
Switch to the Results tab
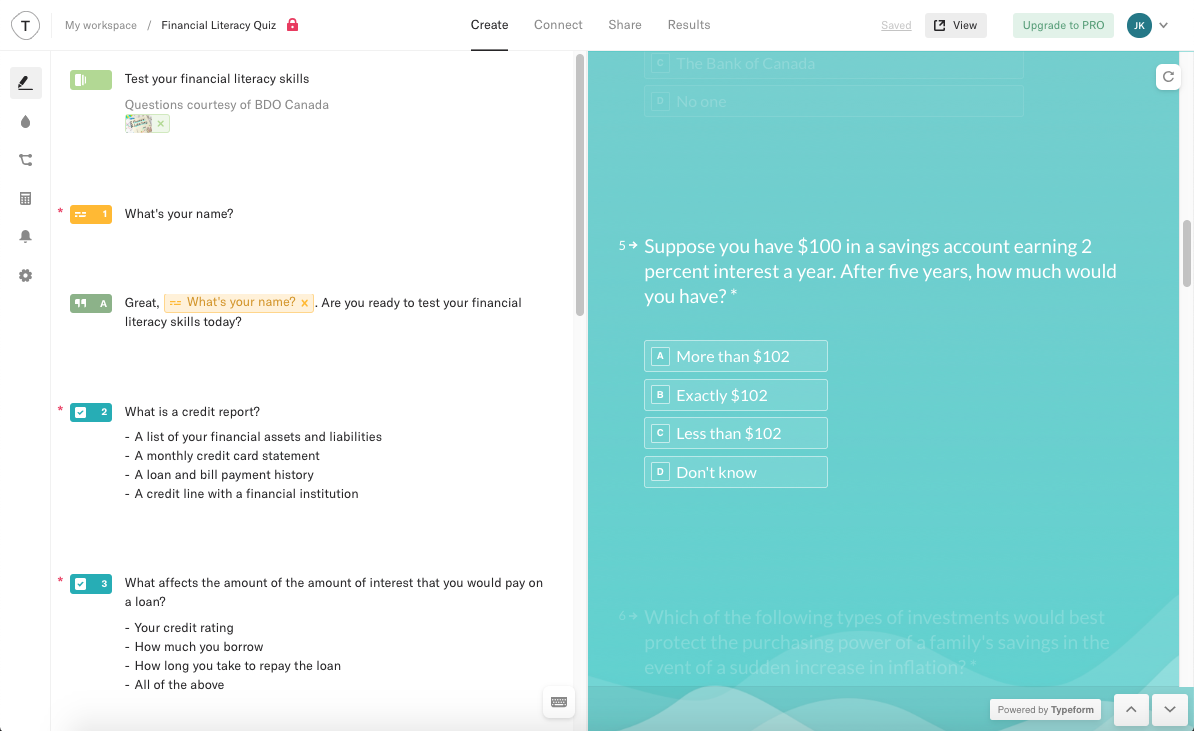[689, 25]
